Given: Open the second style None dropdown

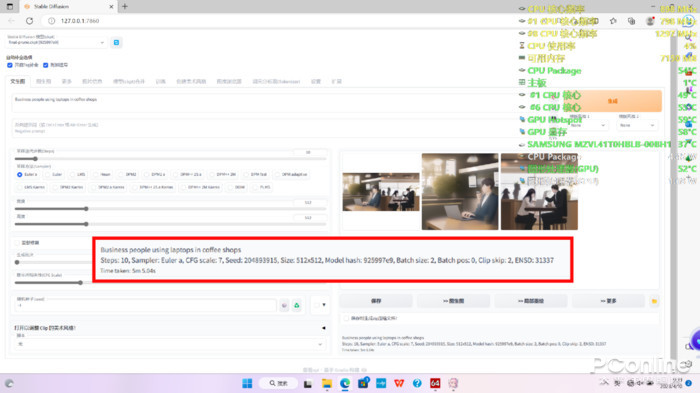Looking at the screenshot, I should pos(637,125).
